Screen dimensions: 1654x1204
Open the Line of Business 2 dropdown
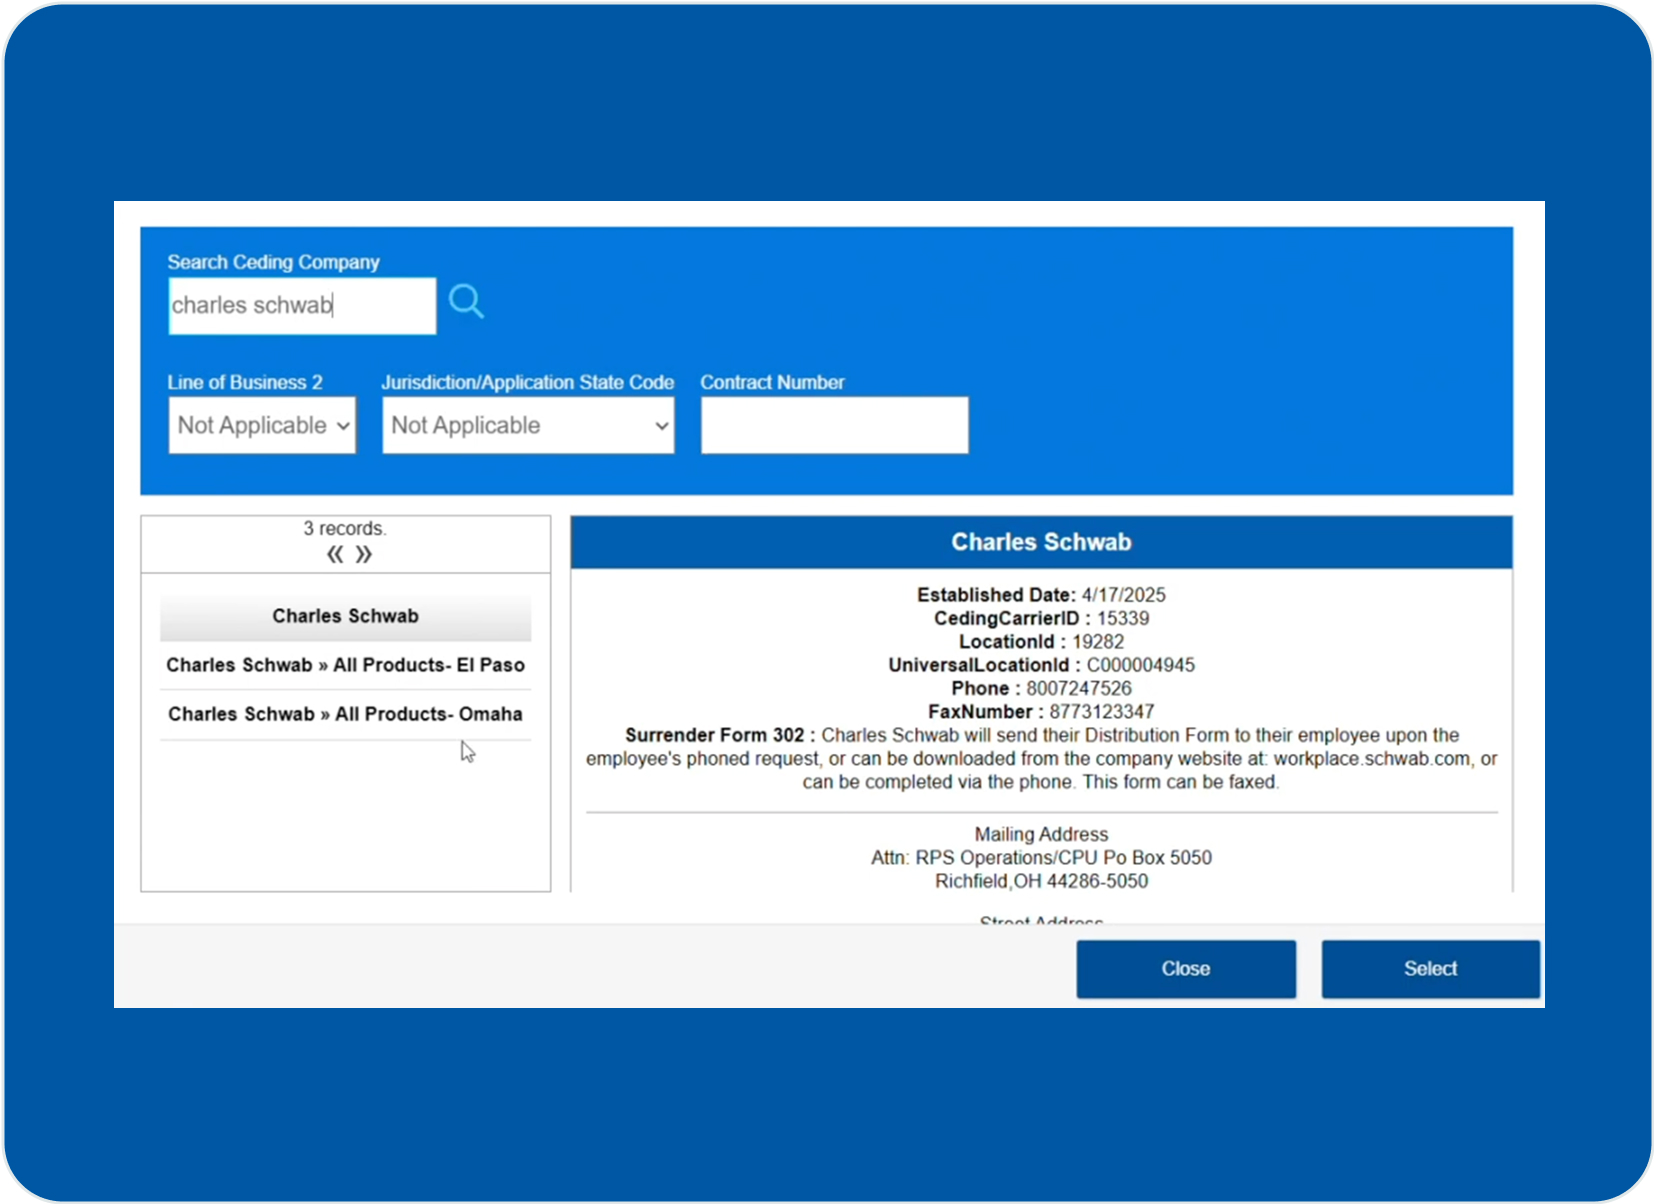tap(262, 425)
